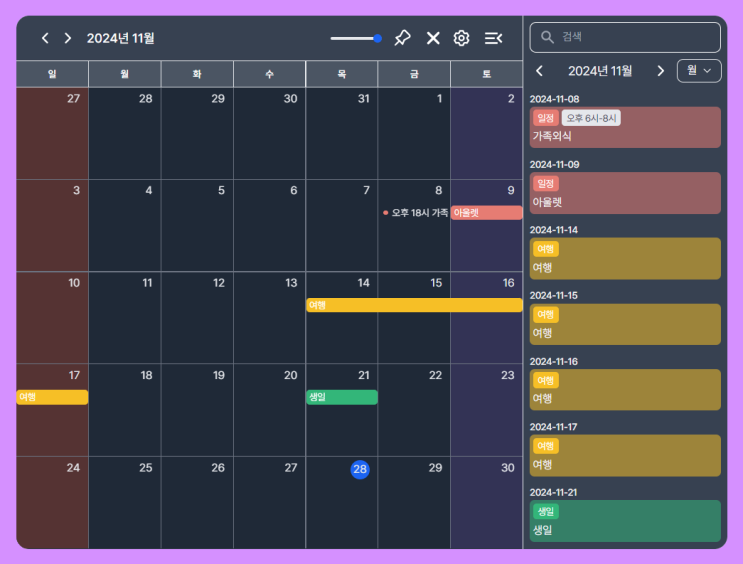Viewport: 743px width, 564px height.
Task: Click the 일정 tag on 가족외식 card
Action: point(545,118)
